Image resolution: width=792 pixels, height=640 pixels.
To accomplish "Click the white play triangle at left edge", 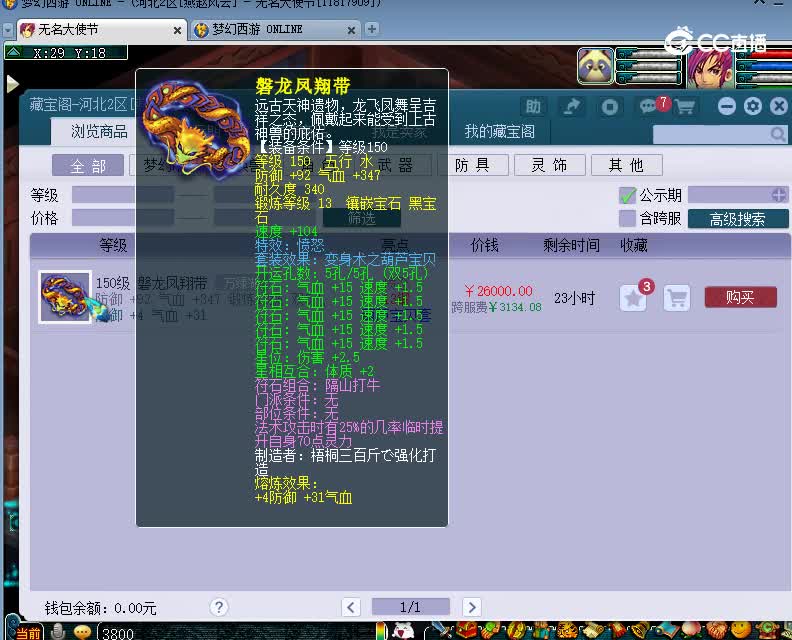I will click(12, 84).
